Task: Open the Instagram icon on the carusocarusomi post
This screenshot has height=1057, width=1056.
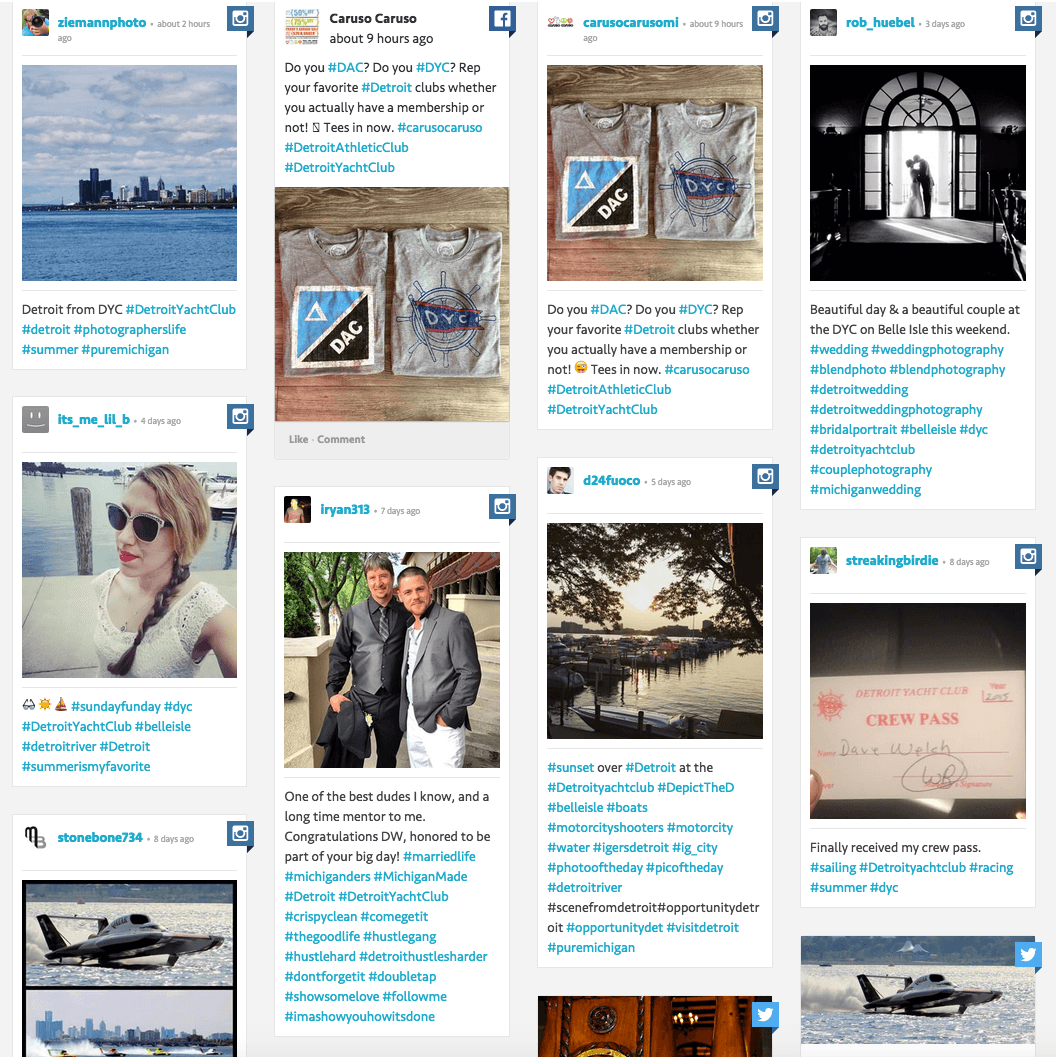Action: click(x=765, y=18)
